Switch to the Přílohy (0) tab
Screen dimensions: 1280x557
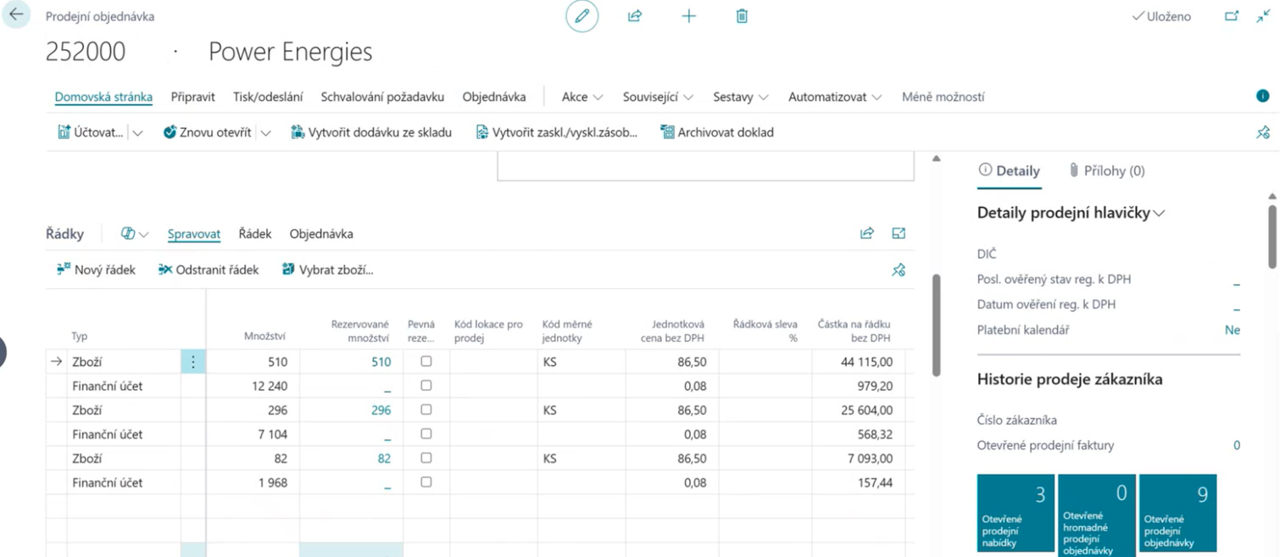(1106, 171)
